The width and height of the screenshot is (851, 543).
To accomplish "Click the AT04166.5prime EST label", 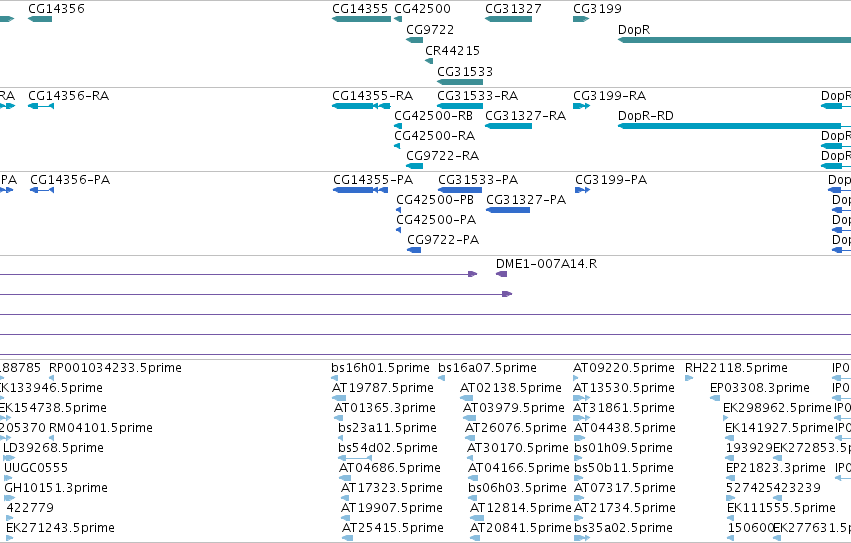I will tap(519, 468).
